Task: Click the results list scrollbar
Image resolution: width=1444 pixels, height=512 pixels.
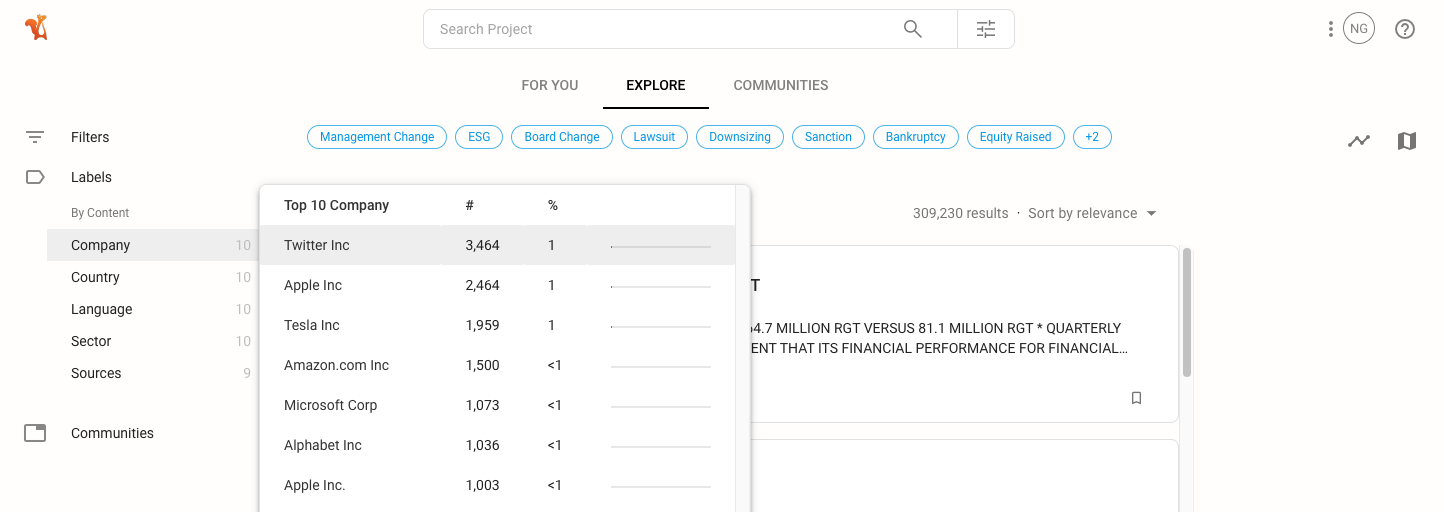Action: (1187, 312)
